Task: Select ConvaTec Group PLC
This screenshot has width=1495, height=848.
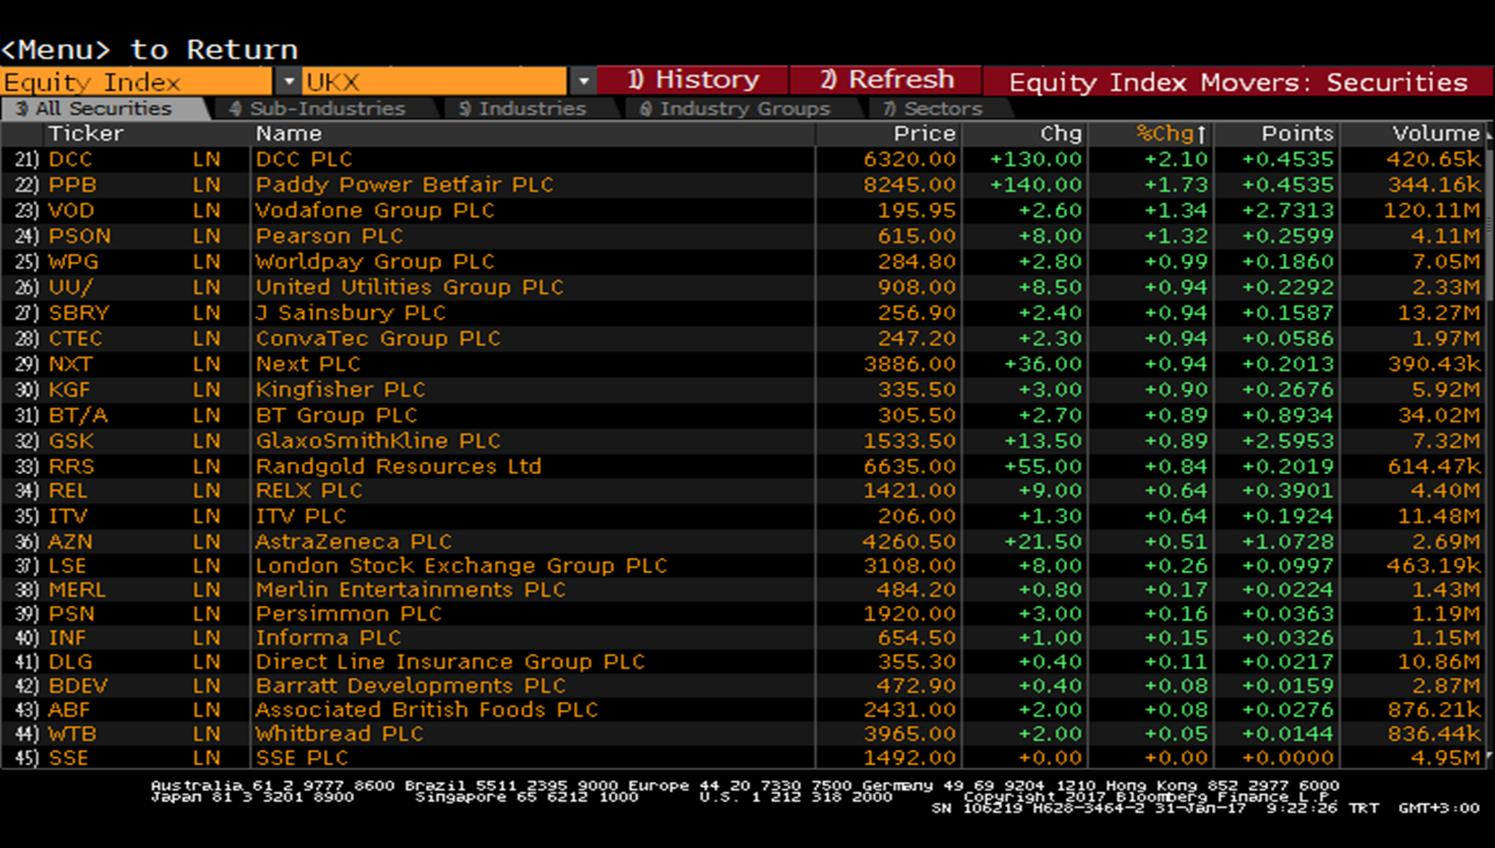Action: [378, 339]
